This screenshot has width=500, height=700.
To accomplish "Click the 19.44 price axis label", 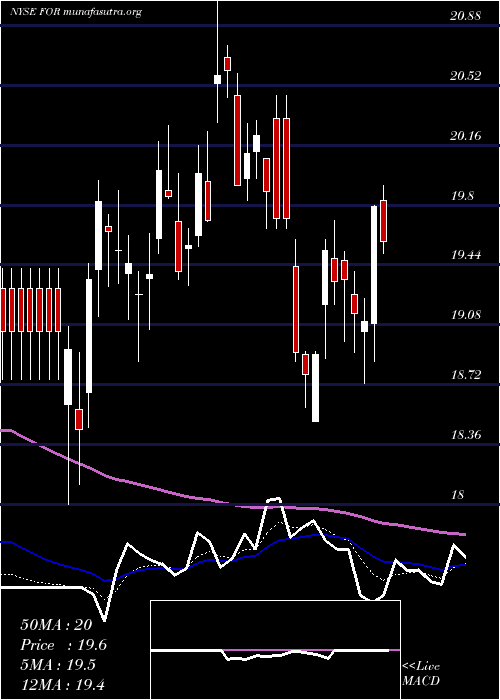I will 465,255.
